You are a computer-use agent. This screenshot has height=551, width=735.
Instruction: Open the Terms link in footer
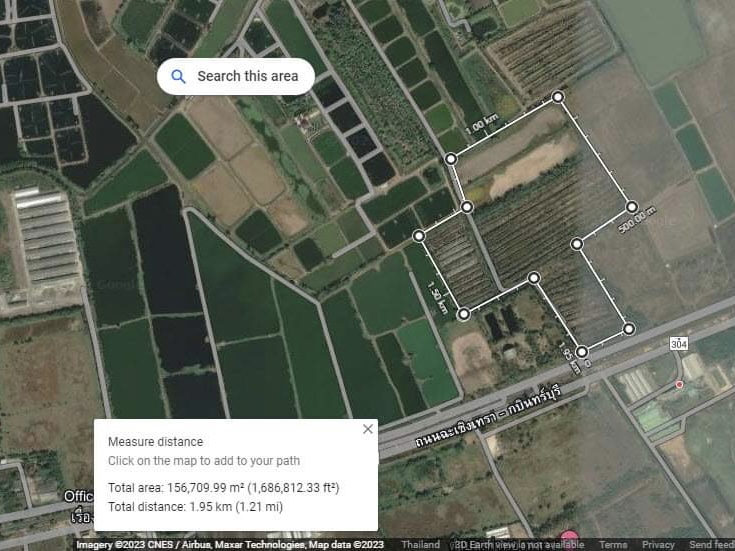tap(613, 544)
